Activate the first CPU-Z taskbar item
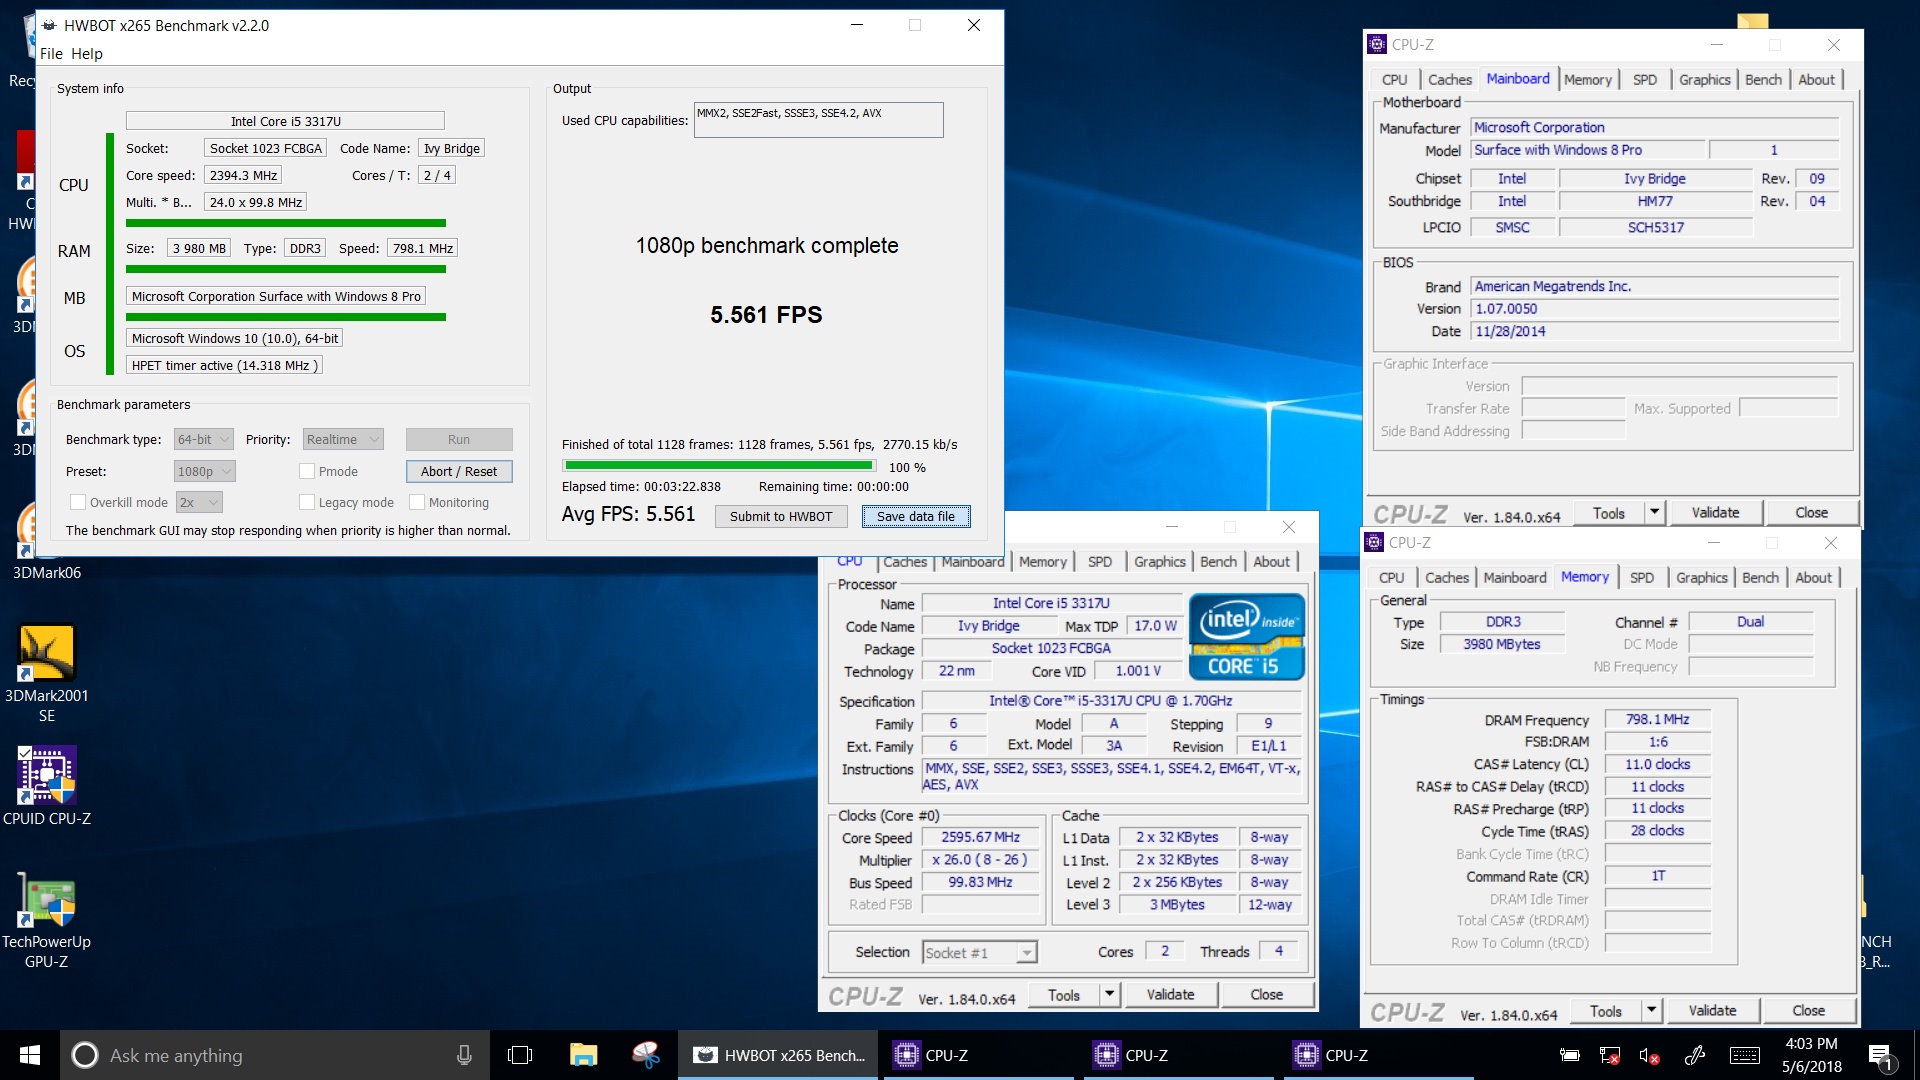 (x=980, y=1055)
